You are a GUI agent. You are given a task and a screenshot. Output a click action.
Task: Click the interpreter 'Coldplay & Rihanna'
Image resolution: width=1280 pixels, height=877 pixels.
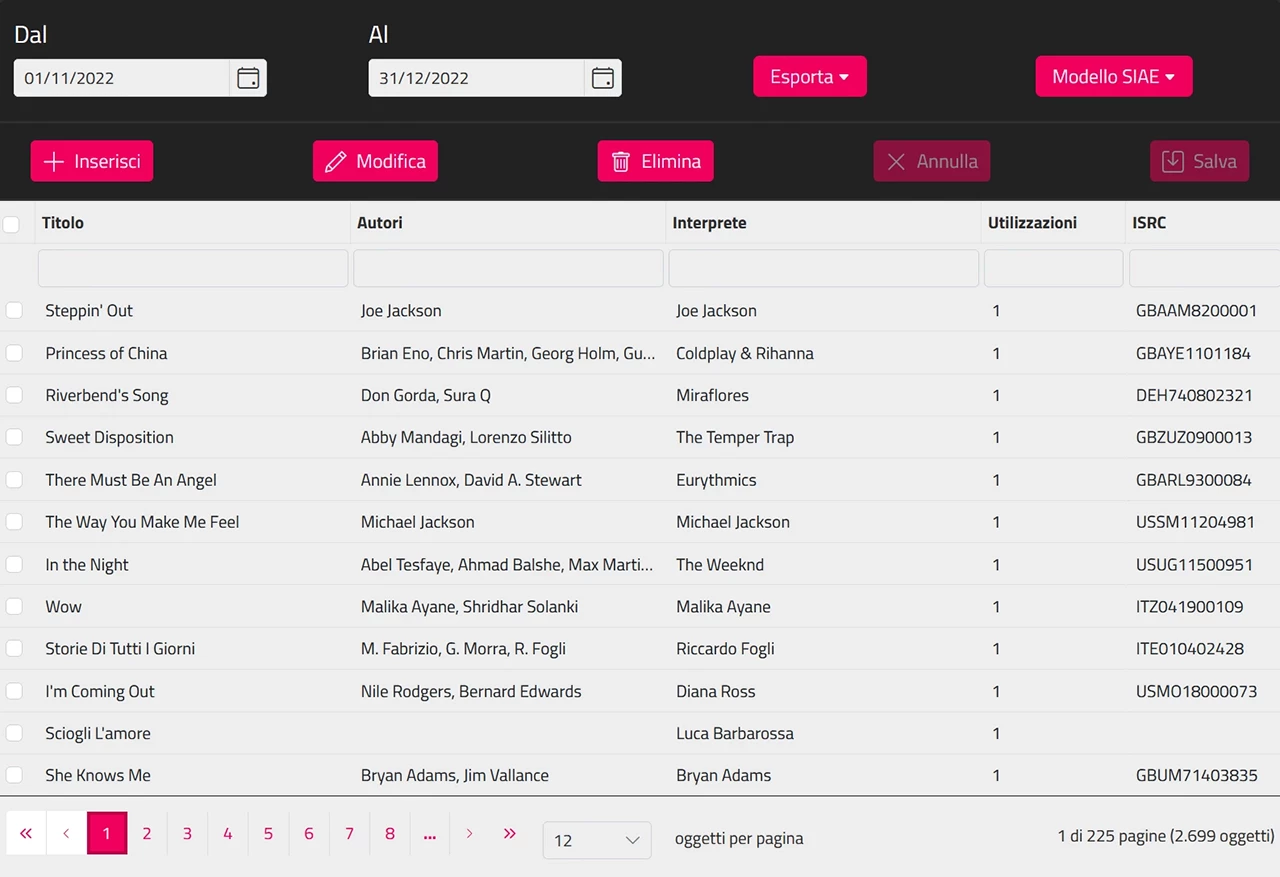click(745, 353)
